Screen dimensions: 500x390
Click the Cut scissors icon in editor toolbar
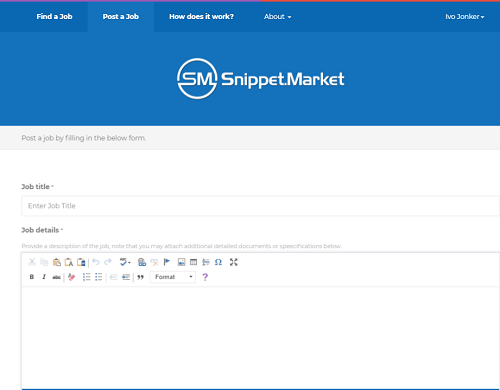click(x=32, y=262)
